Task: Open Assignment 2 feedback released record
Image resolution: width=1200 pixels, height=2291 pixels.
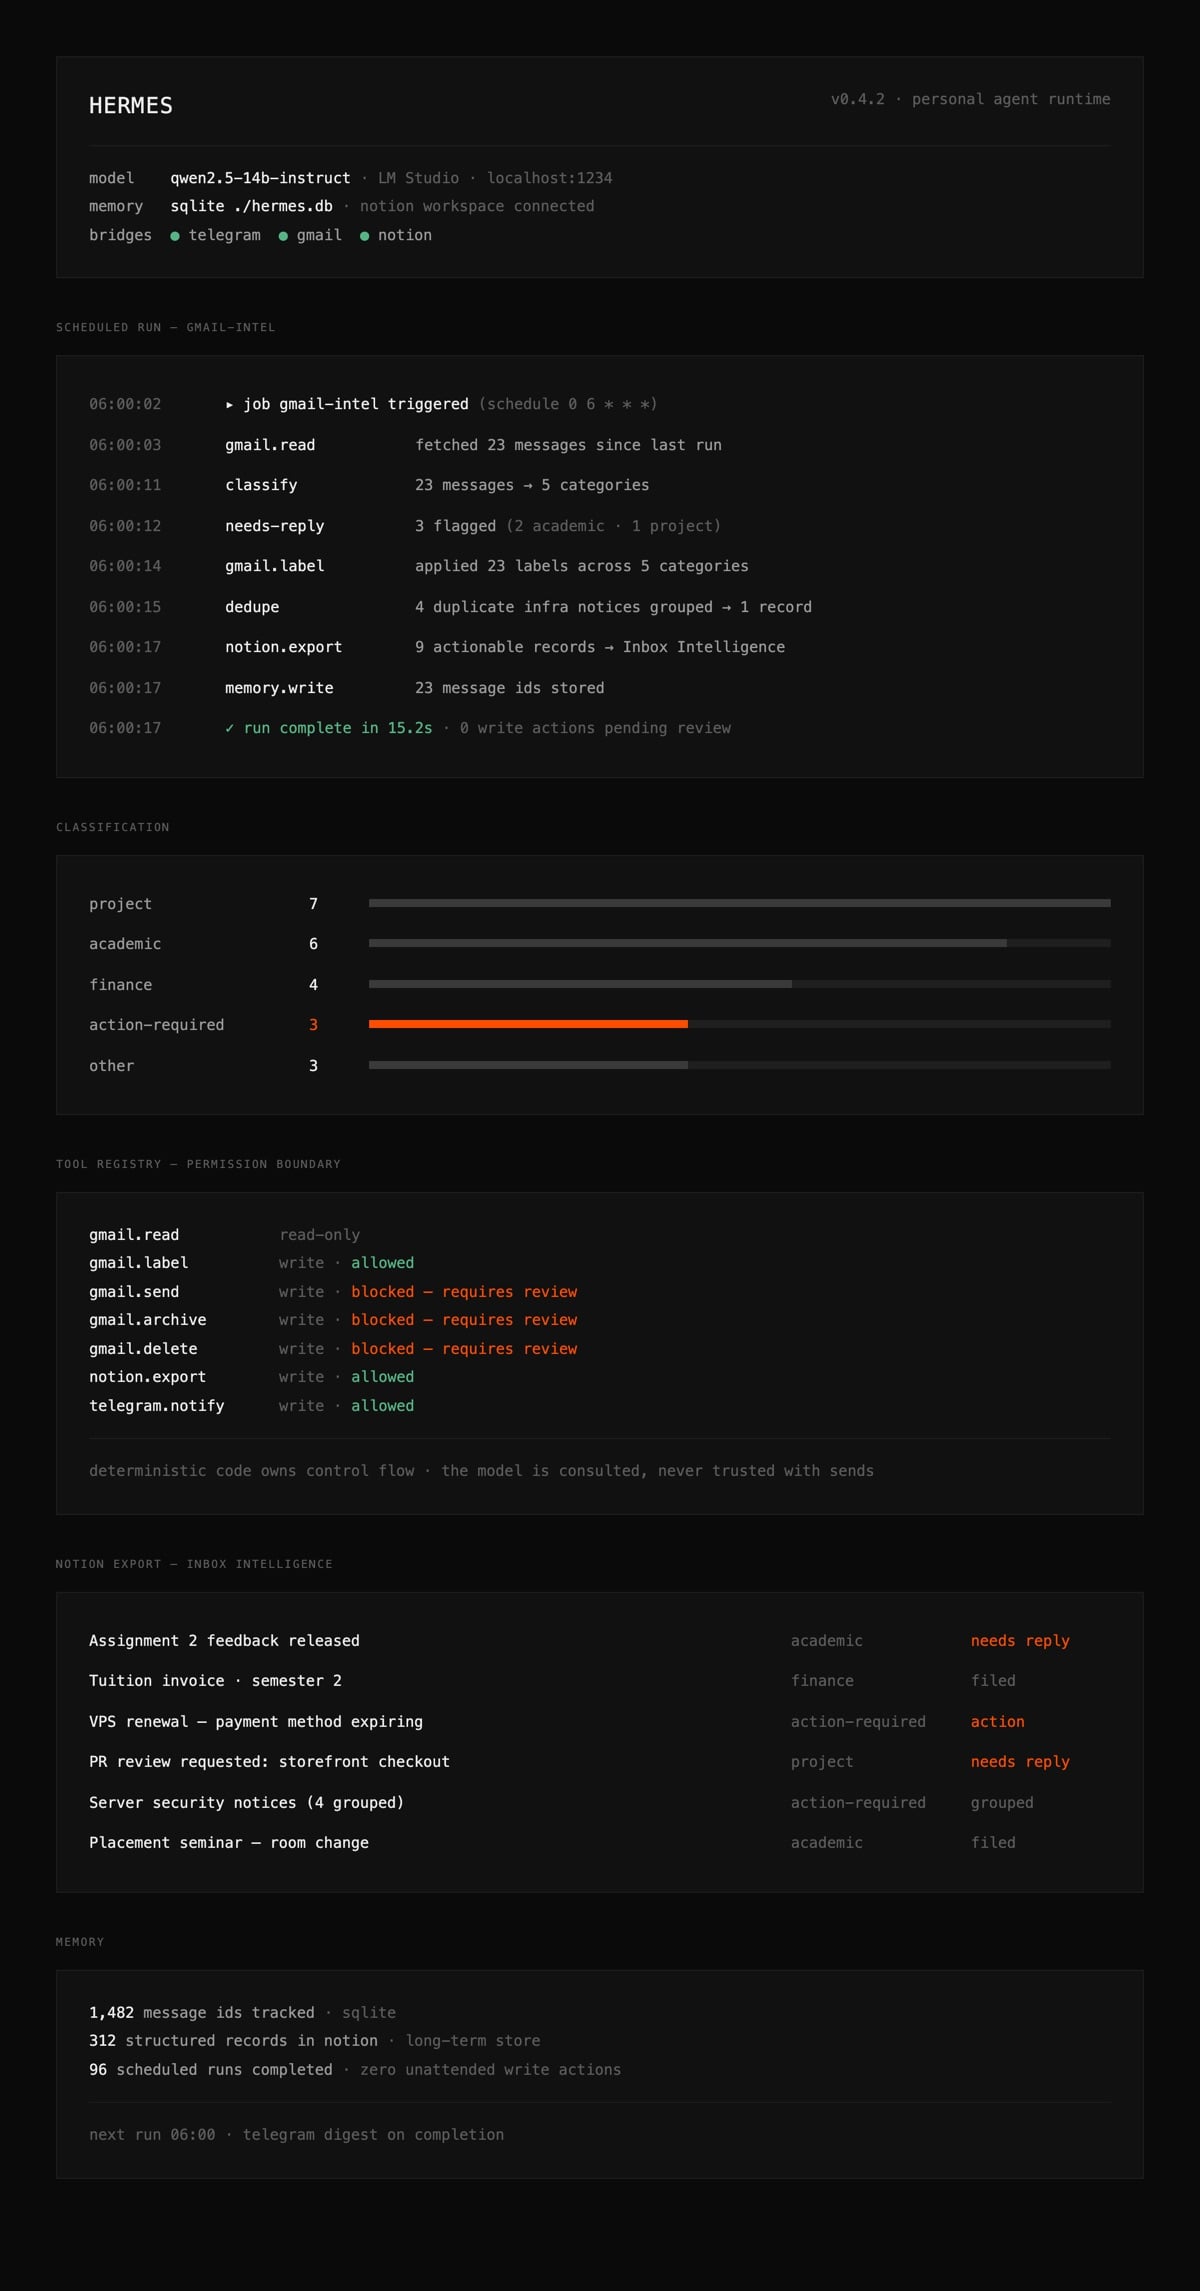Action: [600, 1641]
